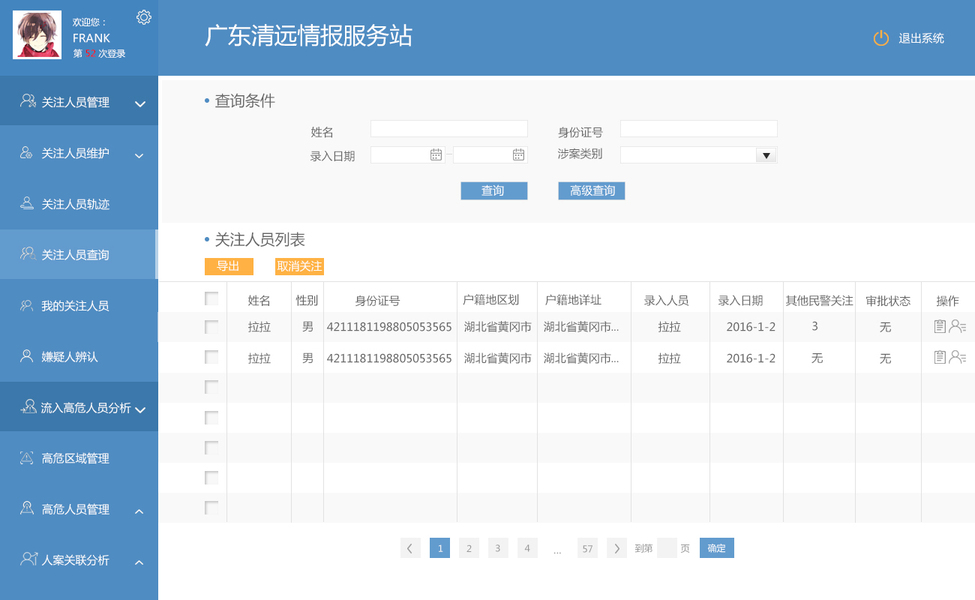The image size is (975, 600).
Task: Open the settings gear icon
Action: tap(144, 17)
